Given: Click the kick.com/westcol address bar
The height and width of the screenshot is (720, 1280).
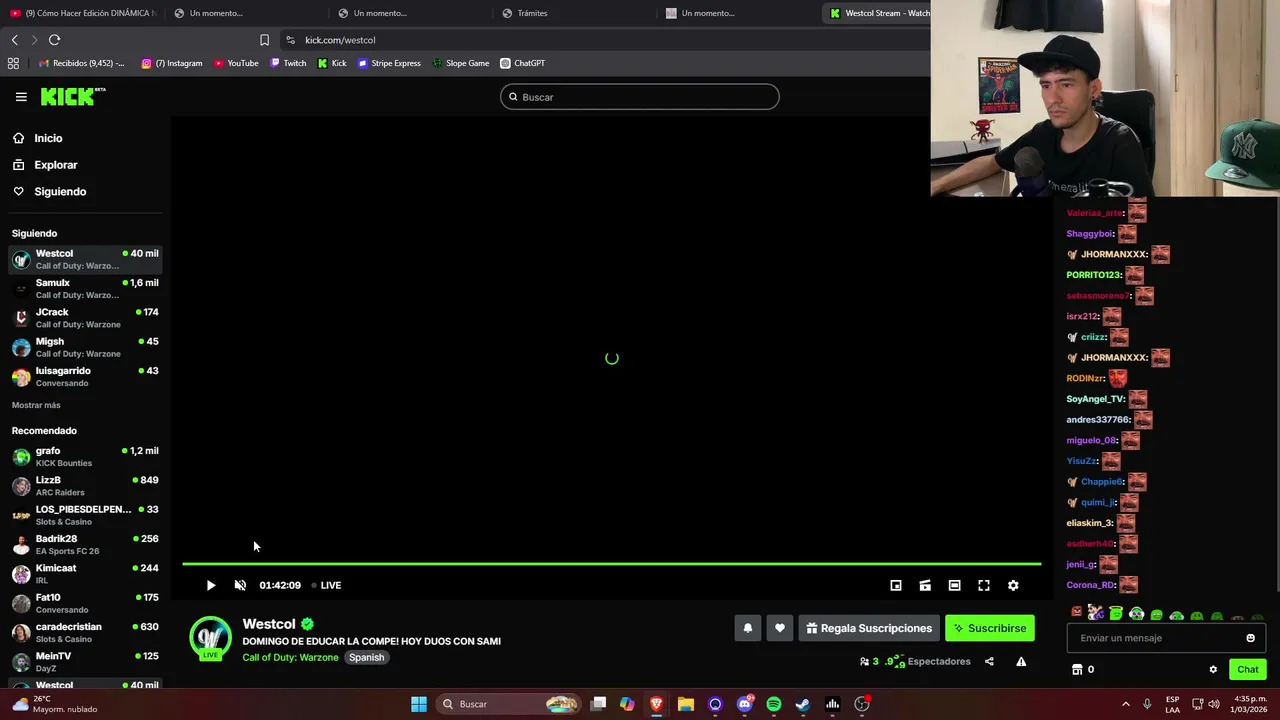Looking at the screenshot, I should coord(340,40).
